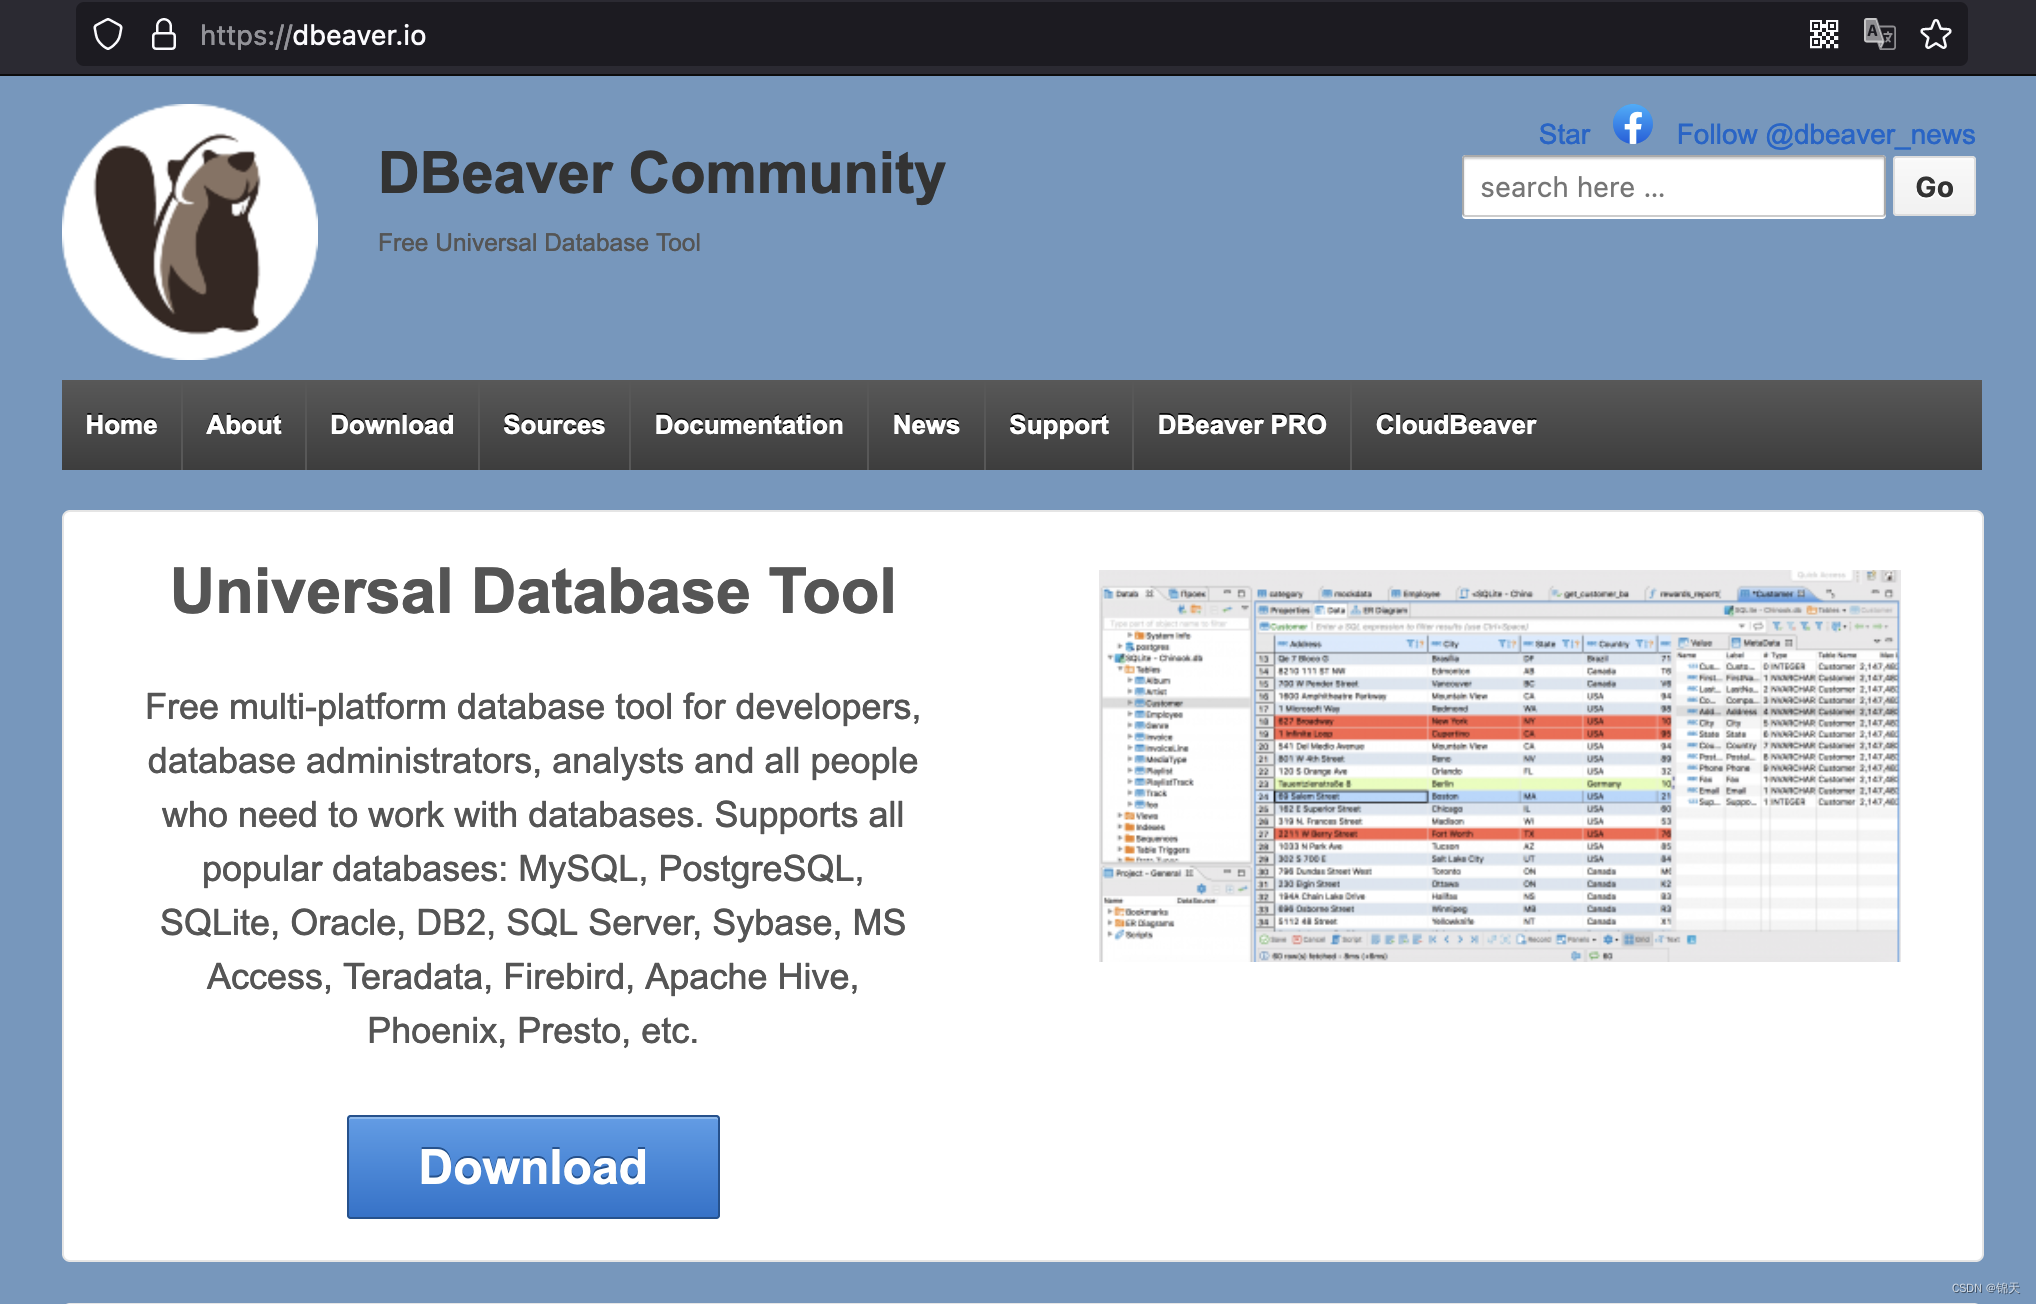Click the dbeaver.io address bar URL

point(312,35)
